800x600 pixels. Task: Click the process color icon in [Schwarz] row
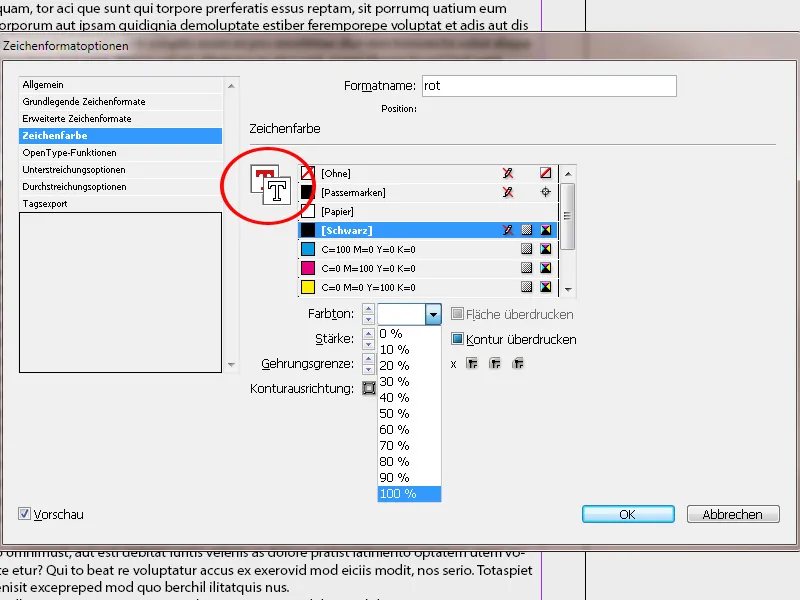527,230
